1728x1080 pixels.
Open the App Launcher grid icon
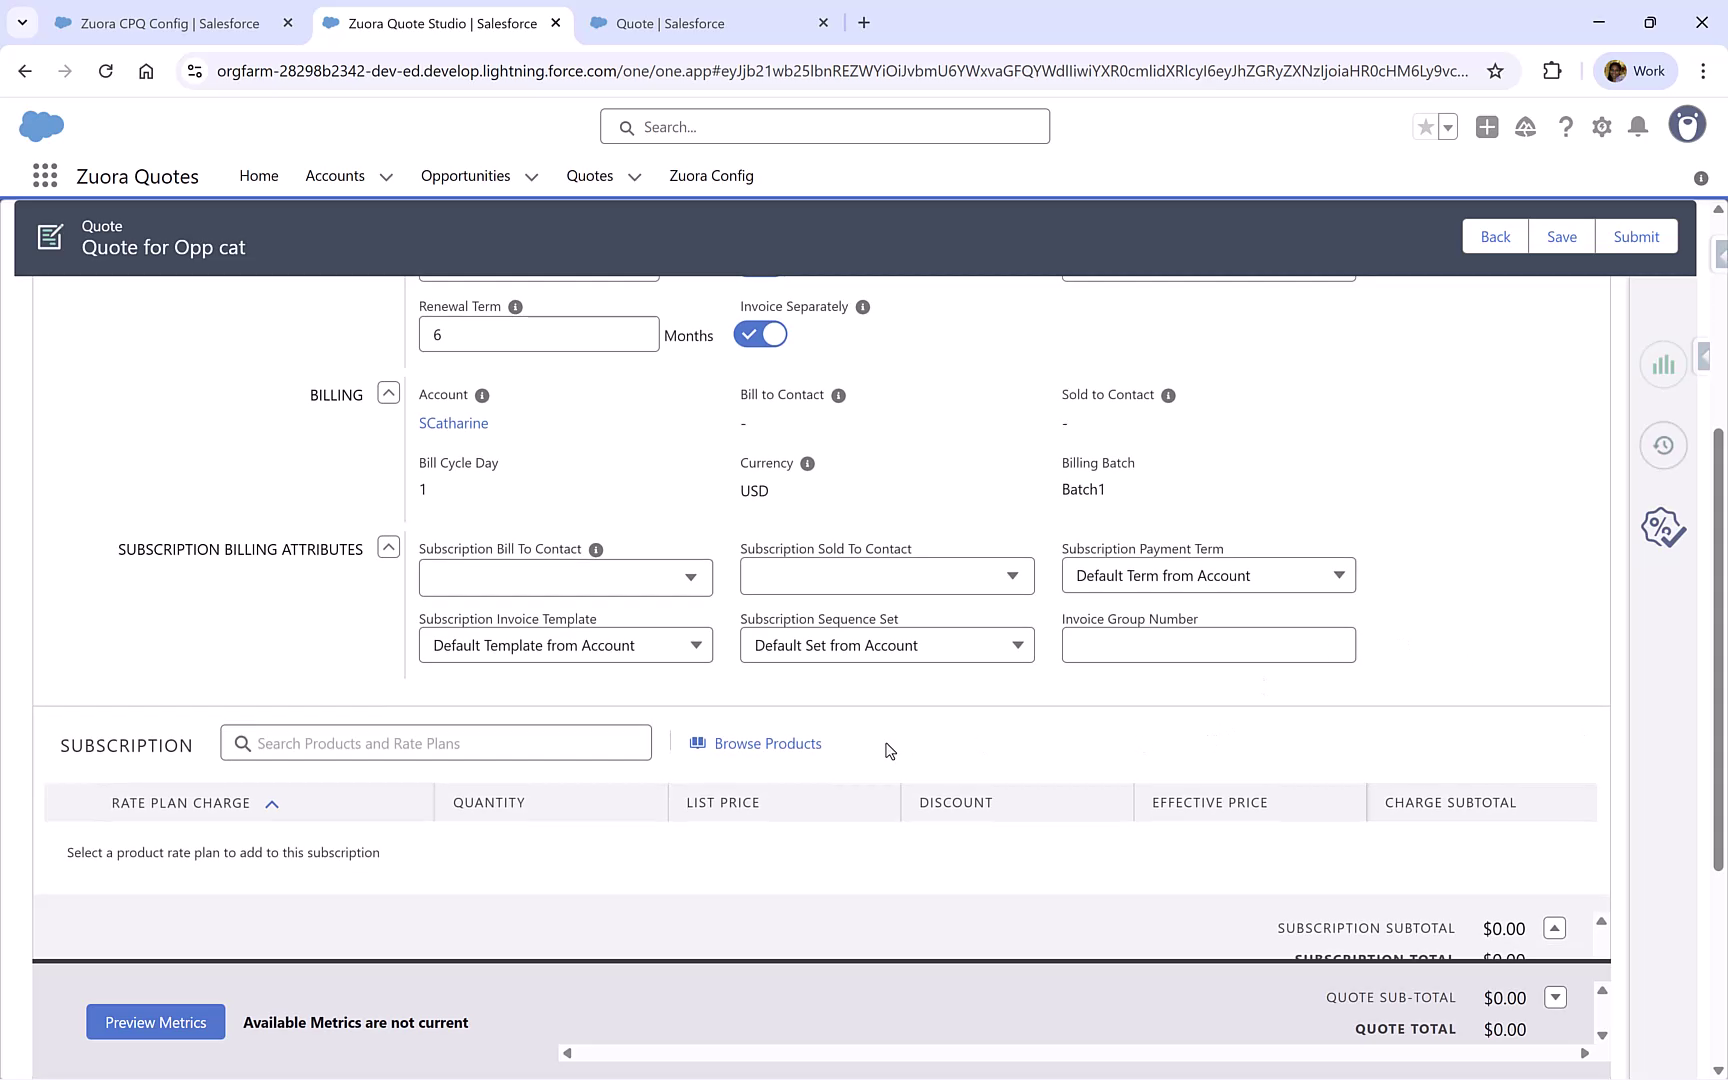tap(45, 175)
